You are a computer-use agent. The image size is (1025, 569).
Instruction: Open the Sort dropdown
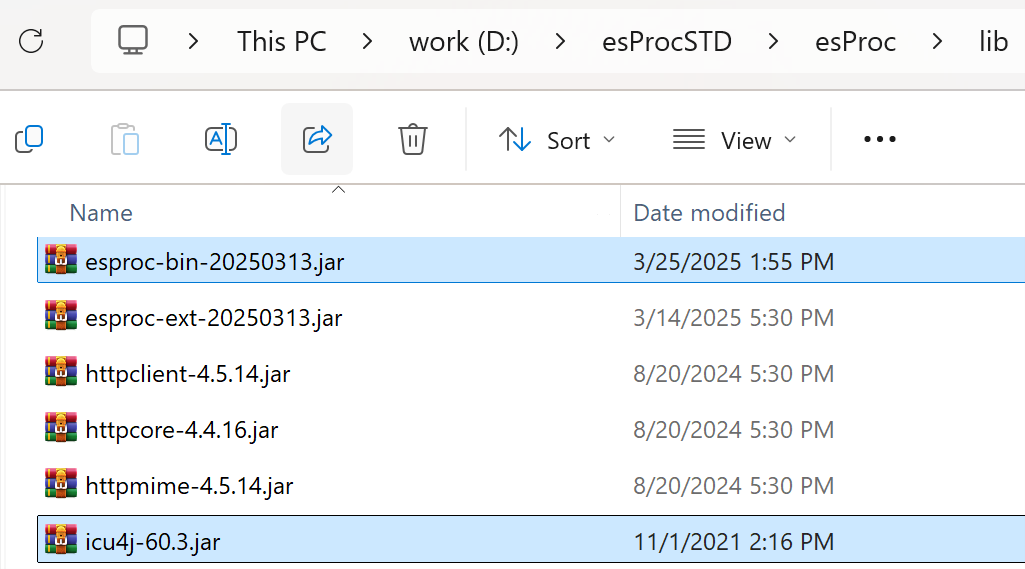coord(557,140)
